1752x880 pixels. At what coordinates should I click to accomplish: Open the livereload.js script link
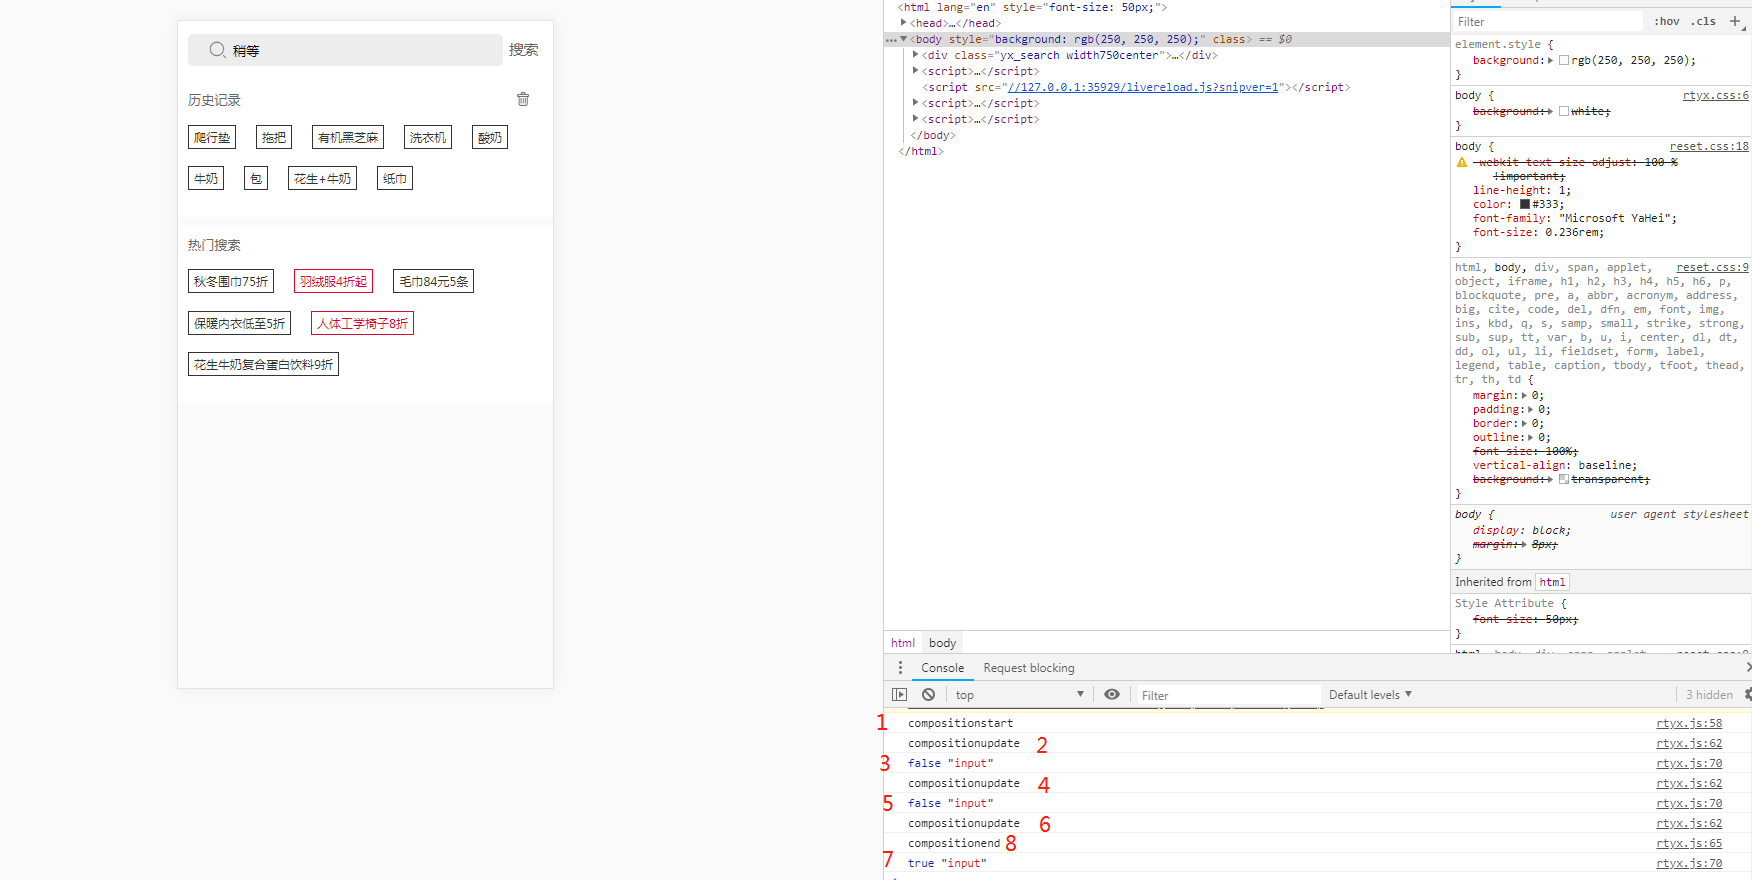[x=1143, y=87]
